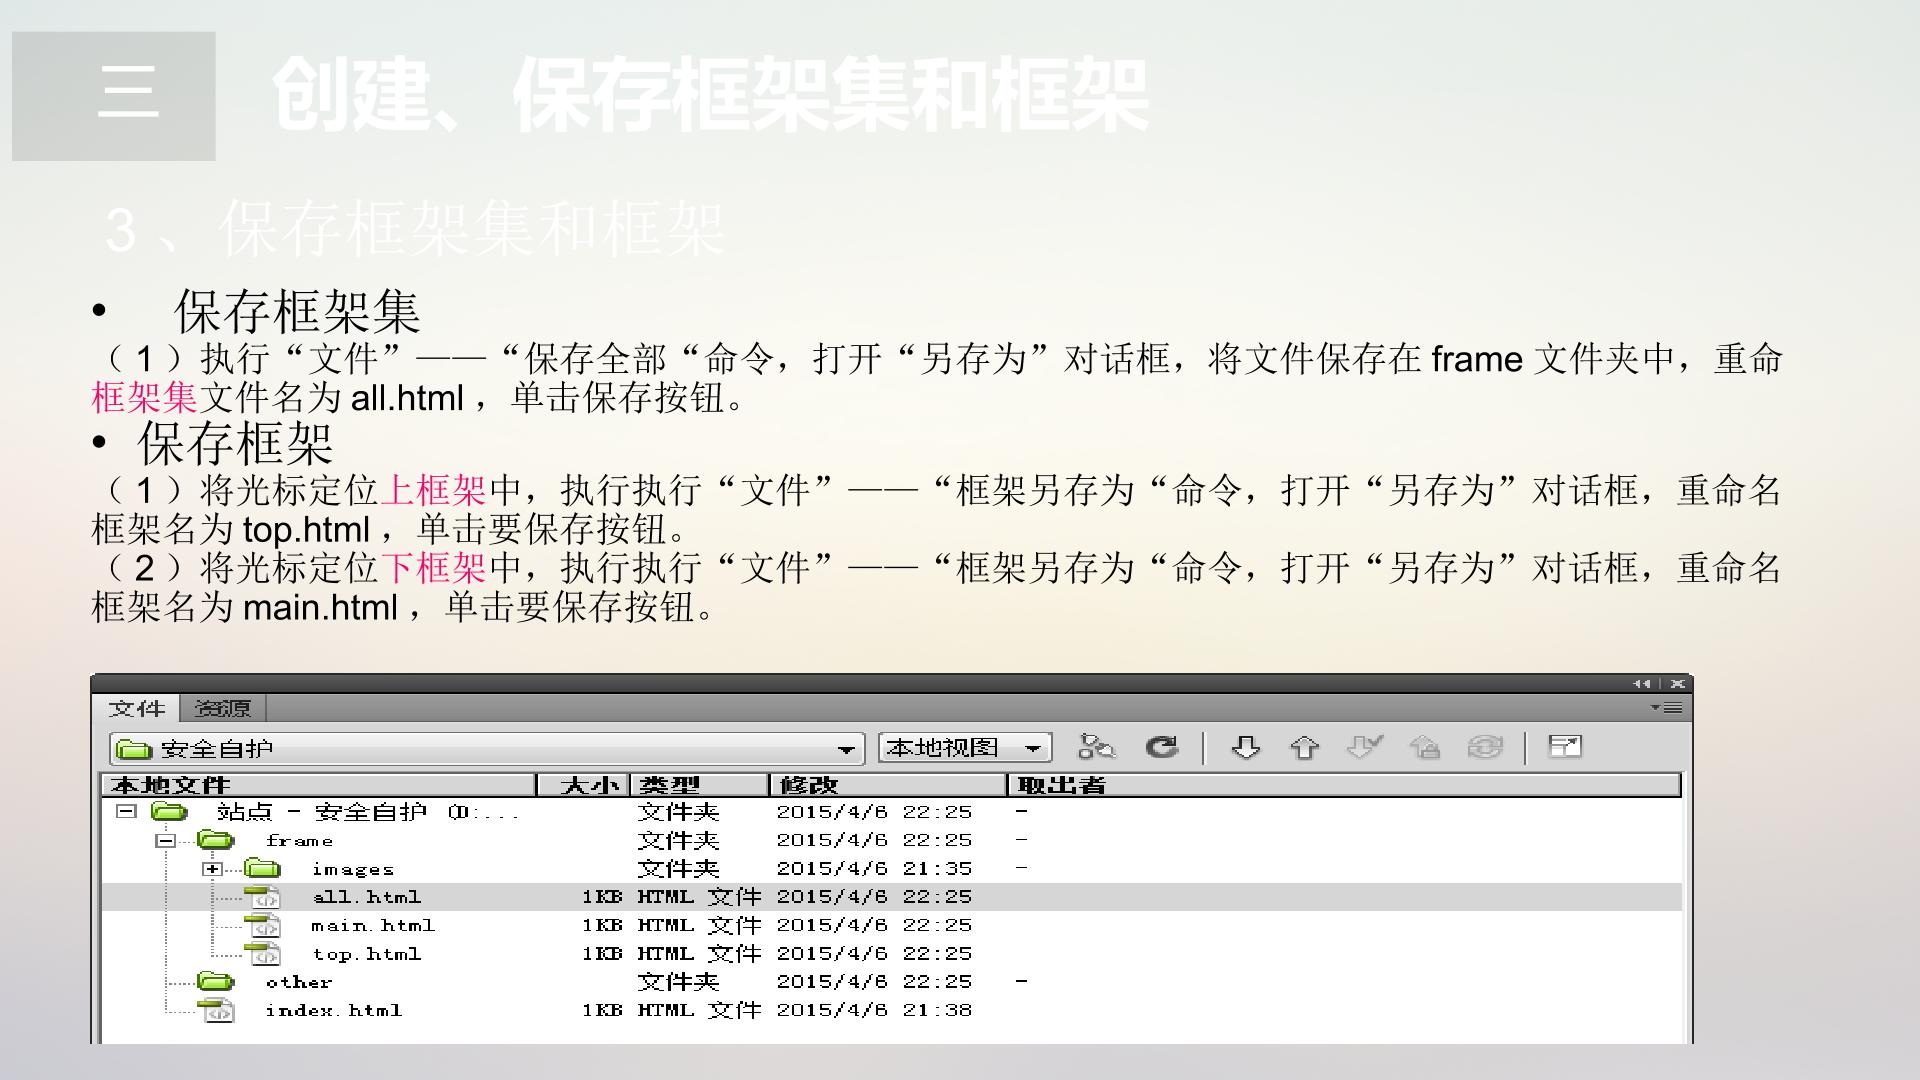Click the other folder icon

point(215,981)
